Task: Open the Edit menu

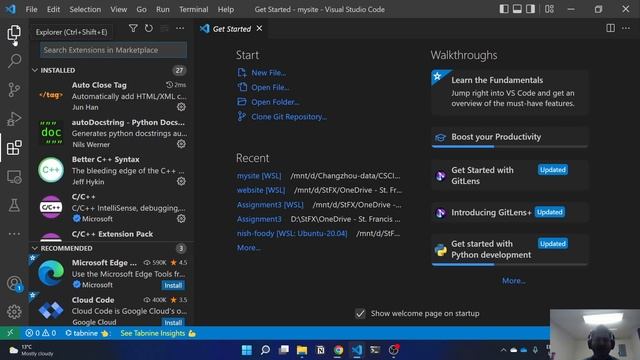Action: [53, 9]
